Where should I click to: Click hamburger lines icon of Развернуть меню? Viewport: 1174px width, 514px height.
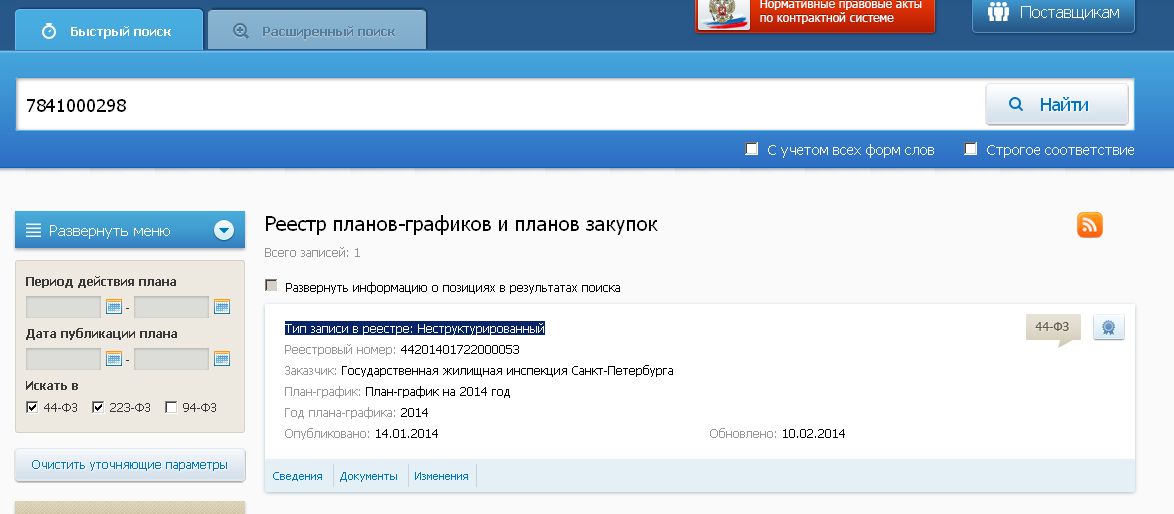33,230
